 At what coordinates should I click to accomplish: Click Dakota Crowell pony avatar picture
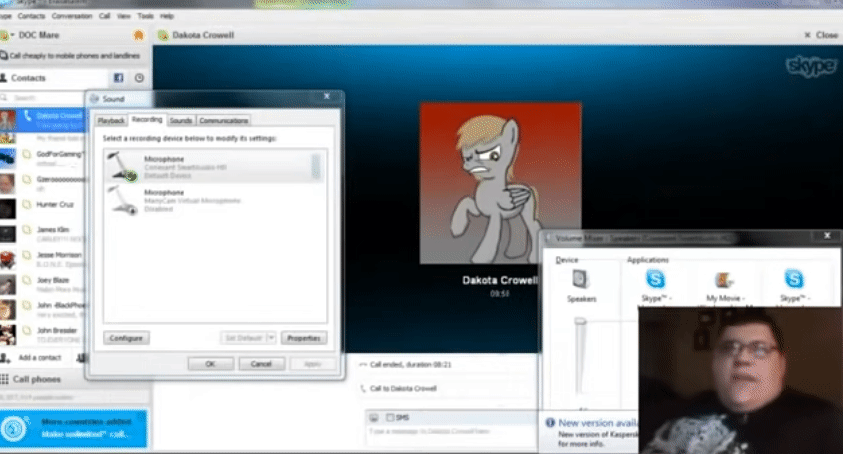point(501,183)
